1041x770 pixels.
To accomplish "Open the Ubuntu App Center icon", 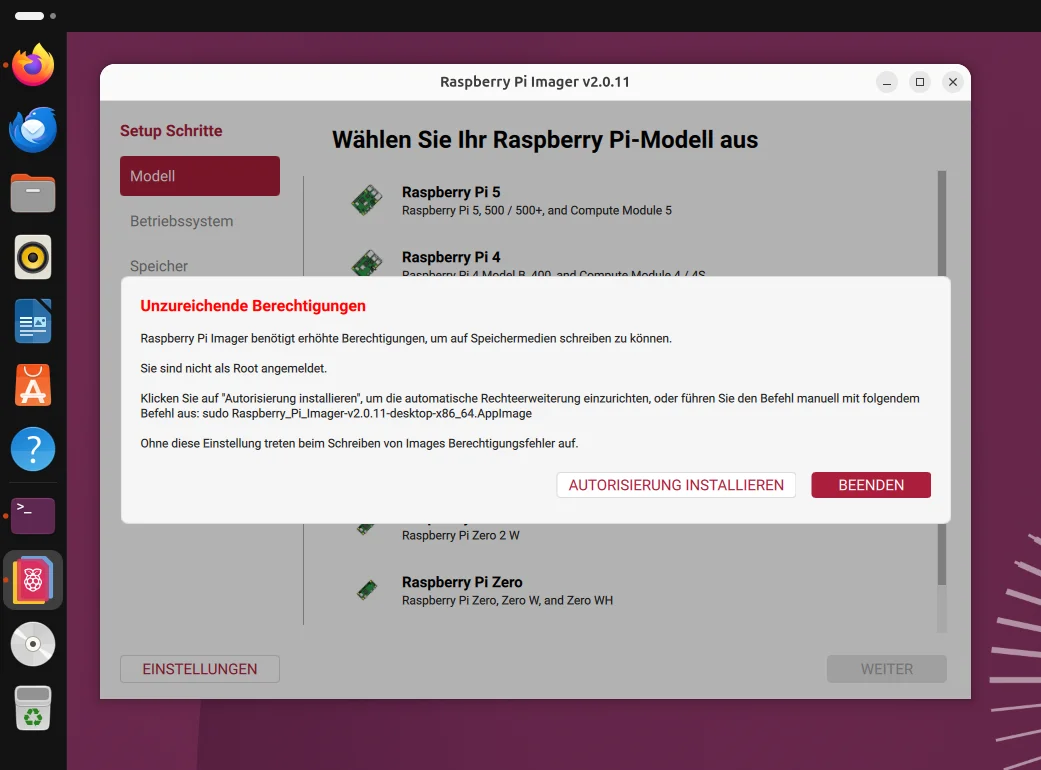I will click(x=33, y=385).
